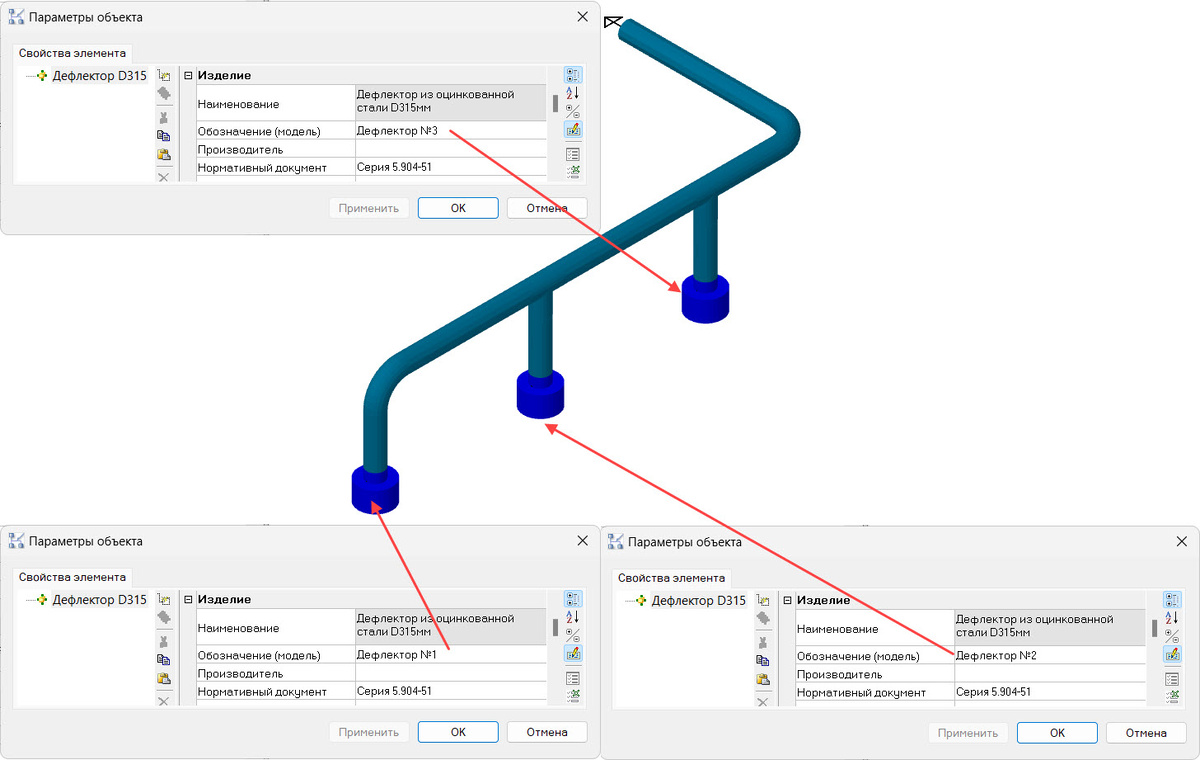Viewport: 1200px width, 760px height.
Task: Click the cut icon in the Дефлектор №2 dialog
Action: (x=763, y=642)
